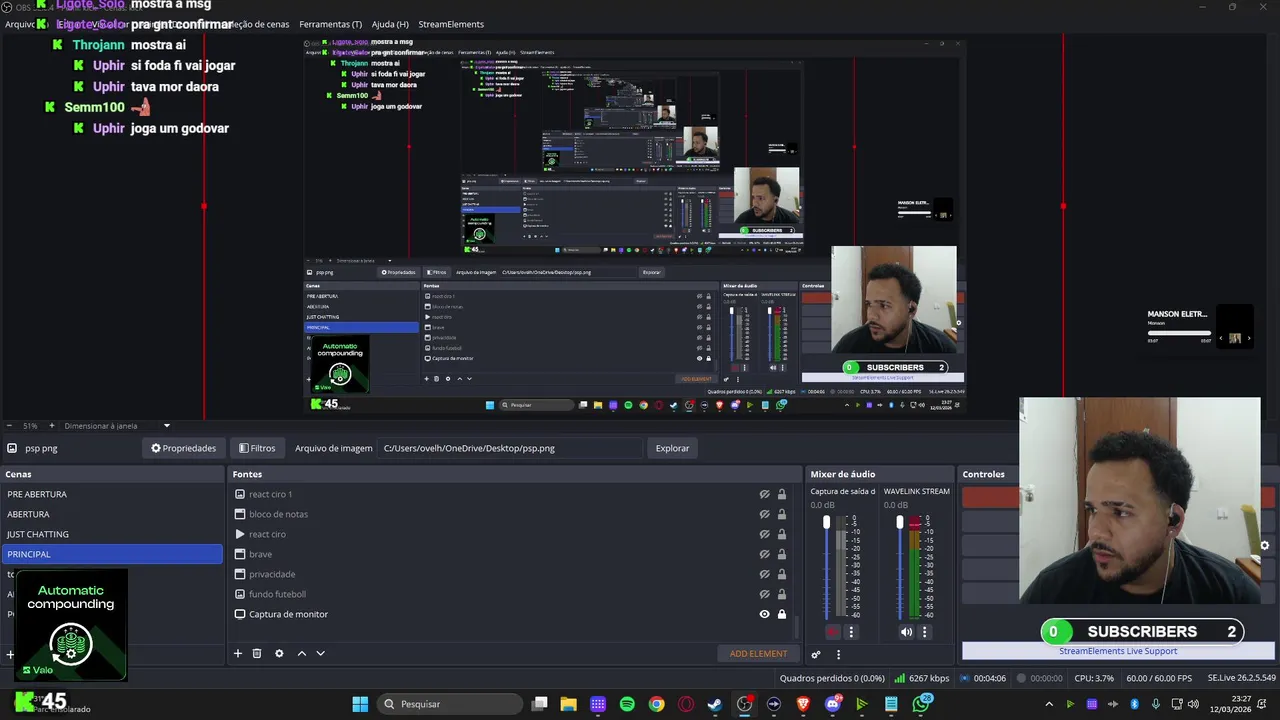
Task: Open WhatsApp from the taskbar
Action: (x=921, y=704)
